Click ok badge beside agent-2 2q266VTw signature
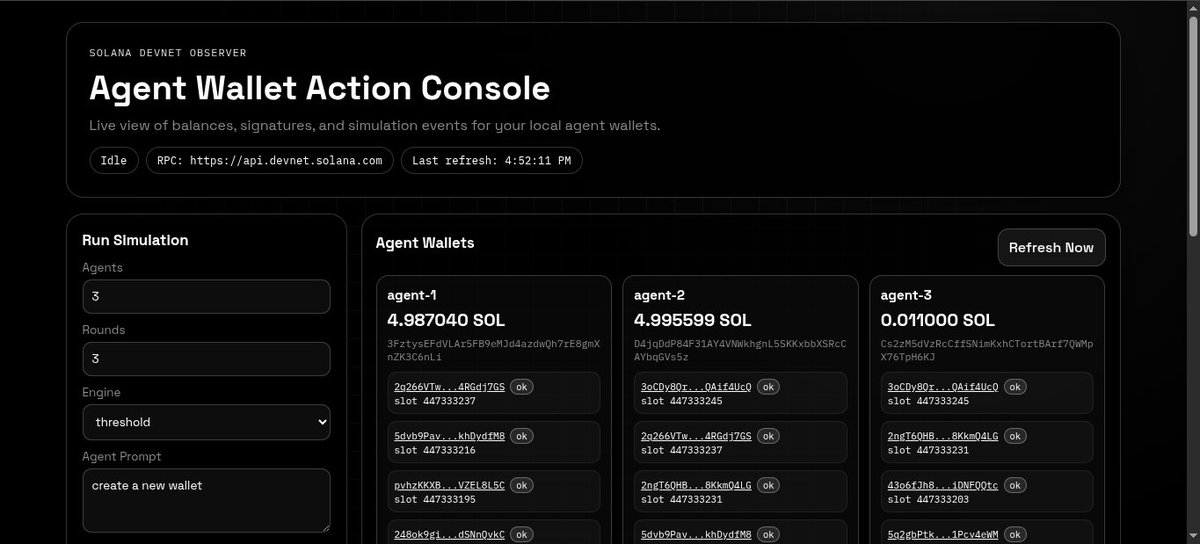This screenshot has height=544, width=1200. (x=770, y=435)
